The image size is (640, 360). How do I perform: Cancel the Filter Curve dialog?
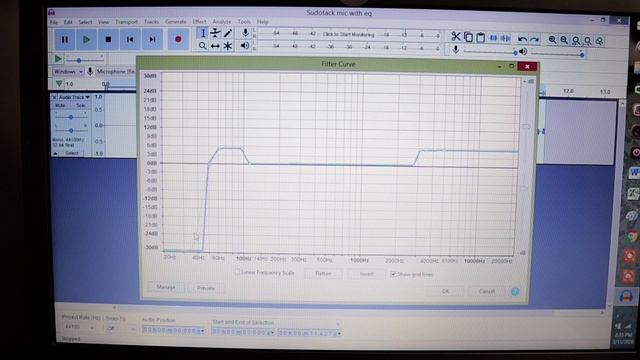487,291
